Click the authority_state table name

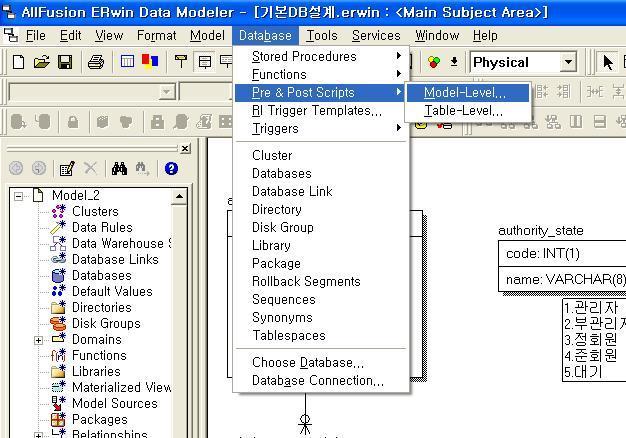pyautogui.click(x=541, y=230)
